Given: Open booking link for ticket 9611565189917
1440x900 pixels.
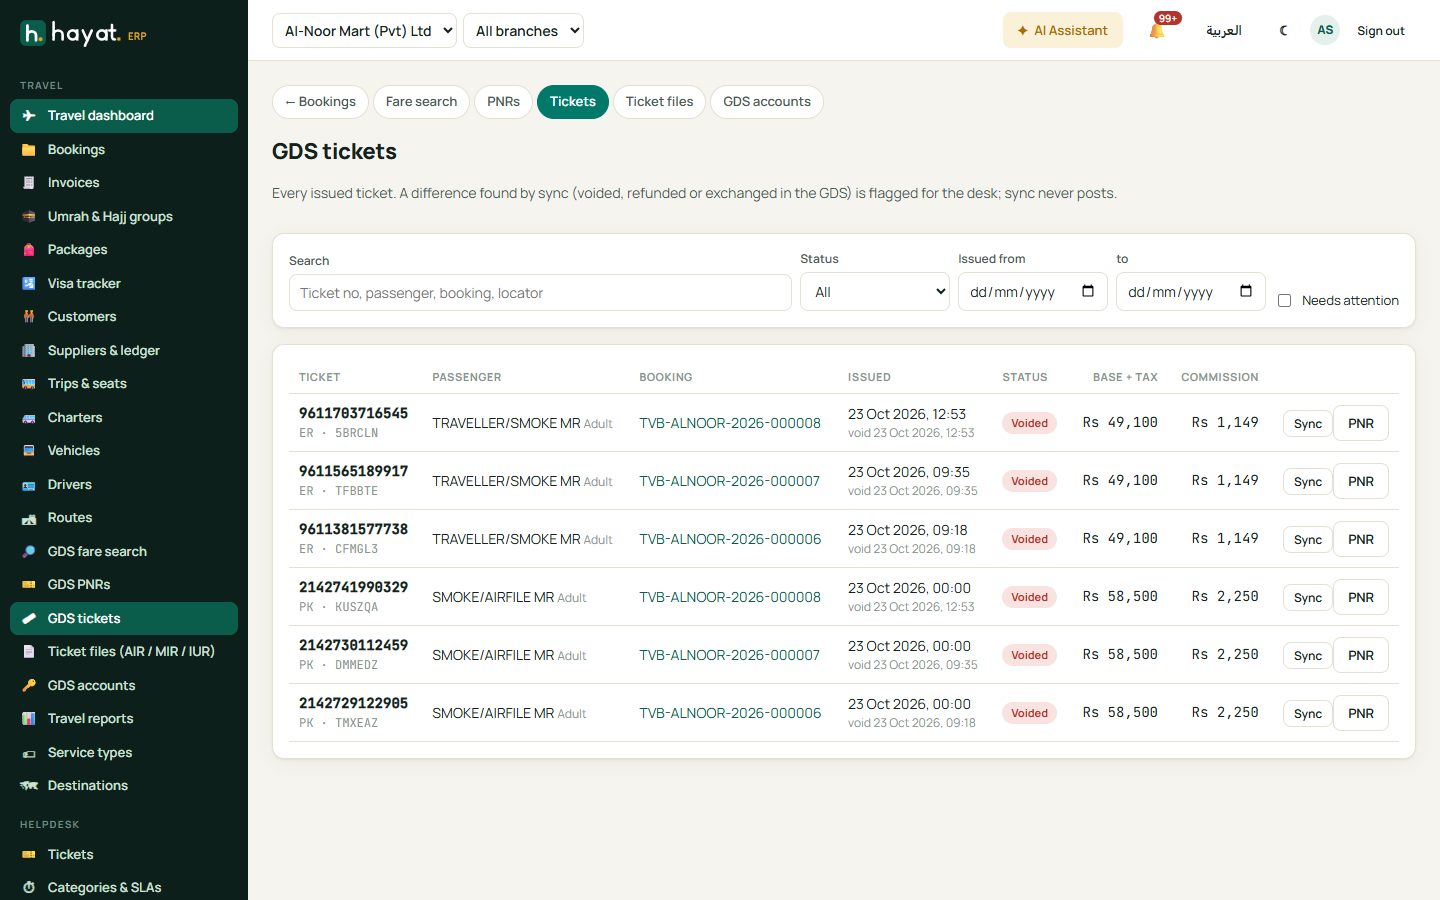Looking at the screenshot, I should (730, 481).
